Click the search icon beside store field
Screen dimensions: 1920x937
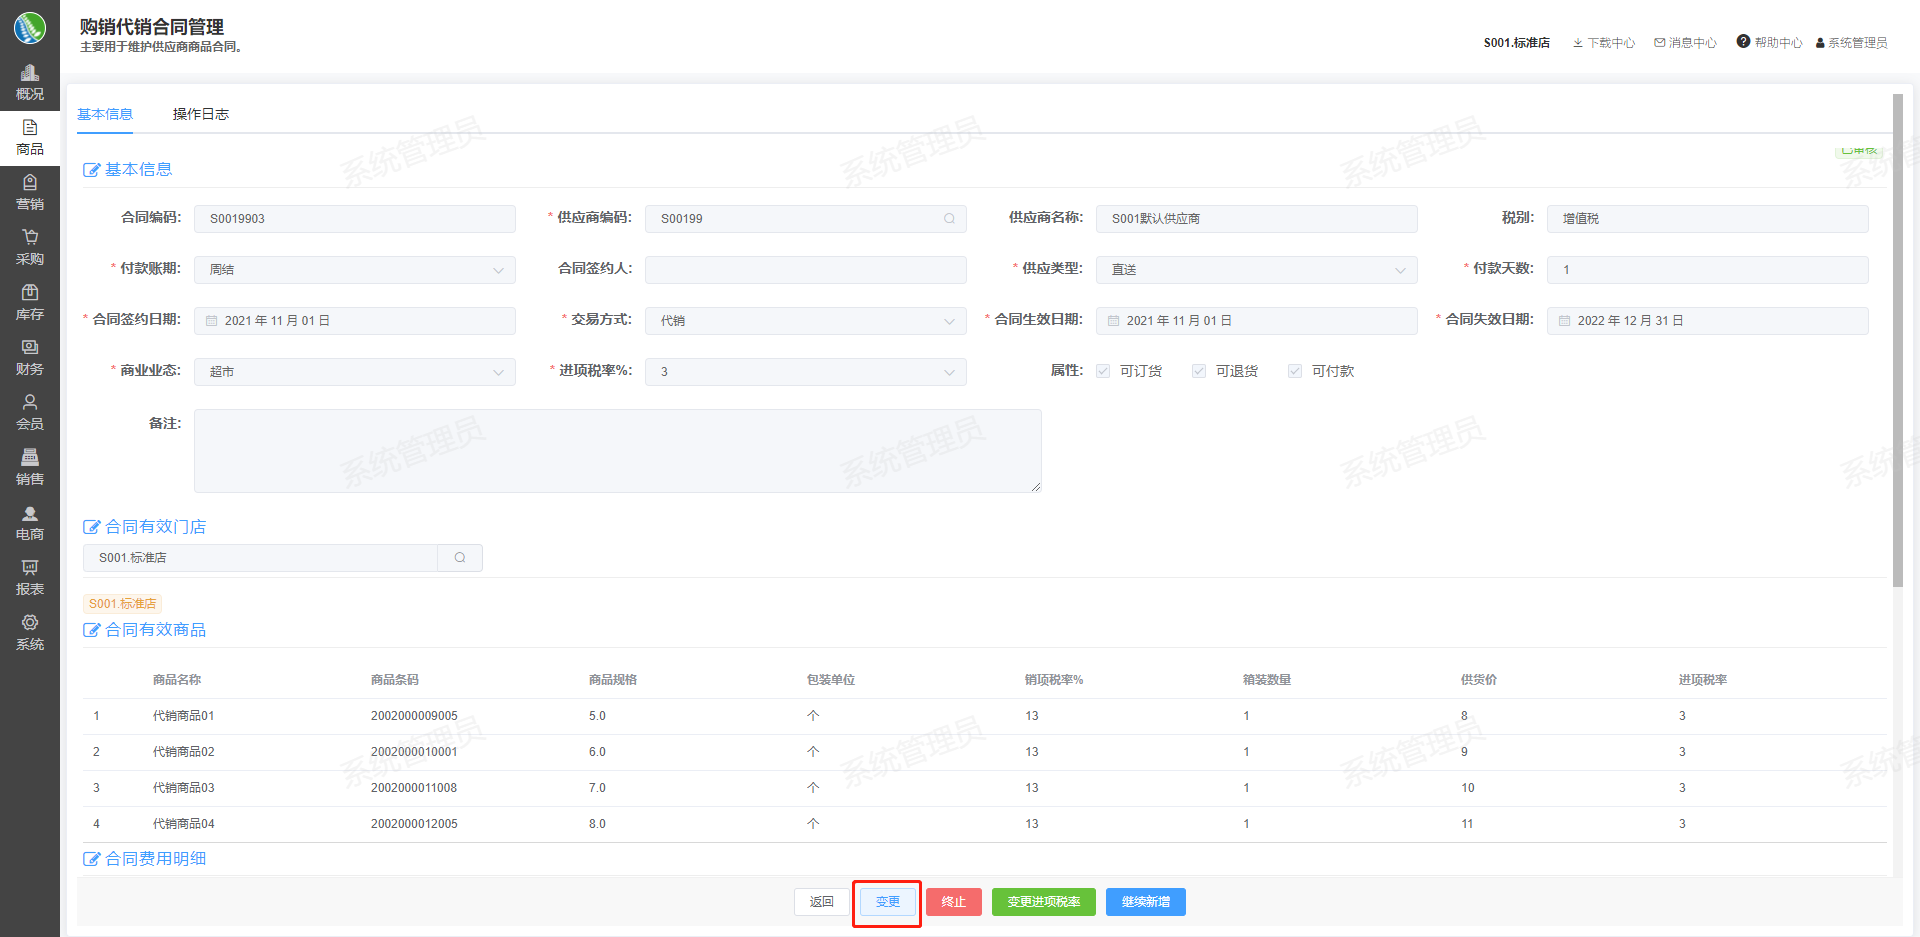pyautogui.click(x=460, y=558)
